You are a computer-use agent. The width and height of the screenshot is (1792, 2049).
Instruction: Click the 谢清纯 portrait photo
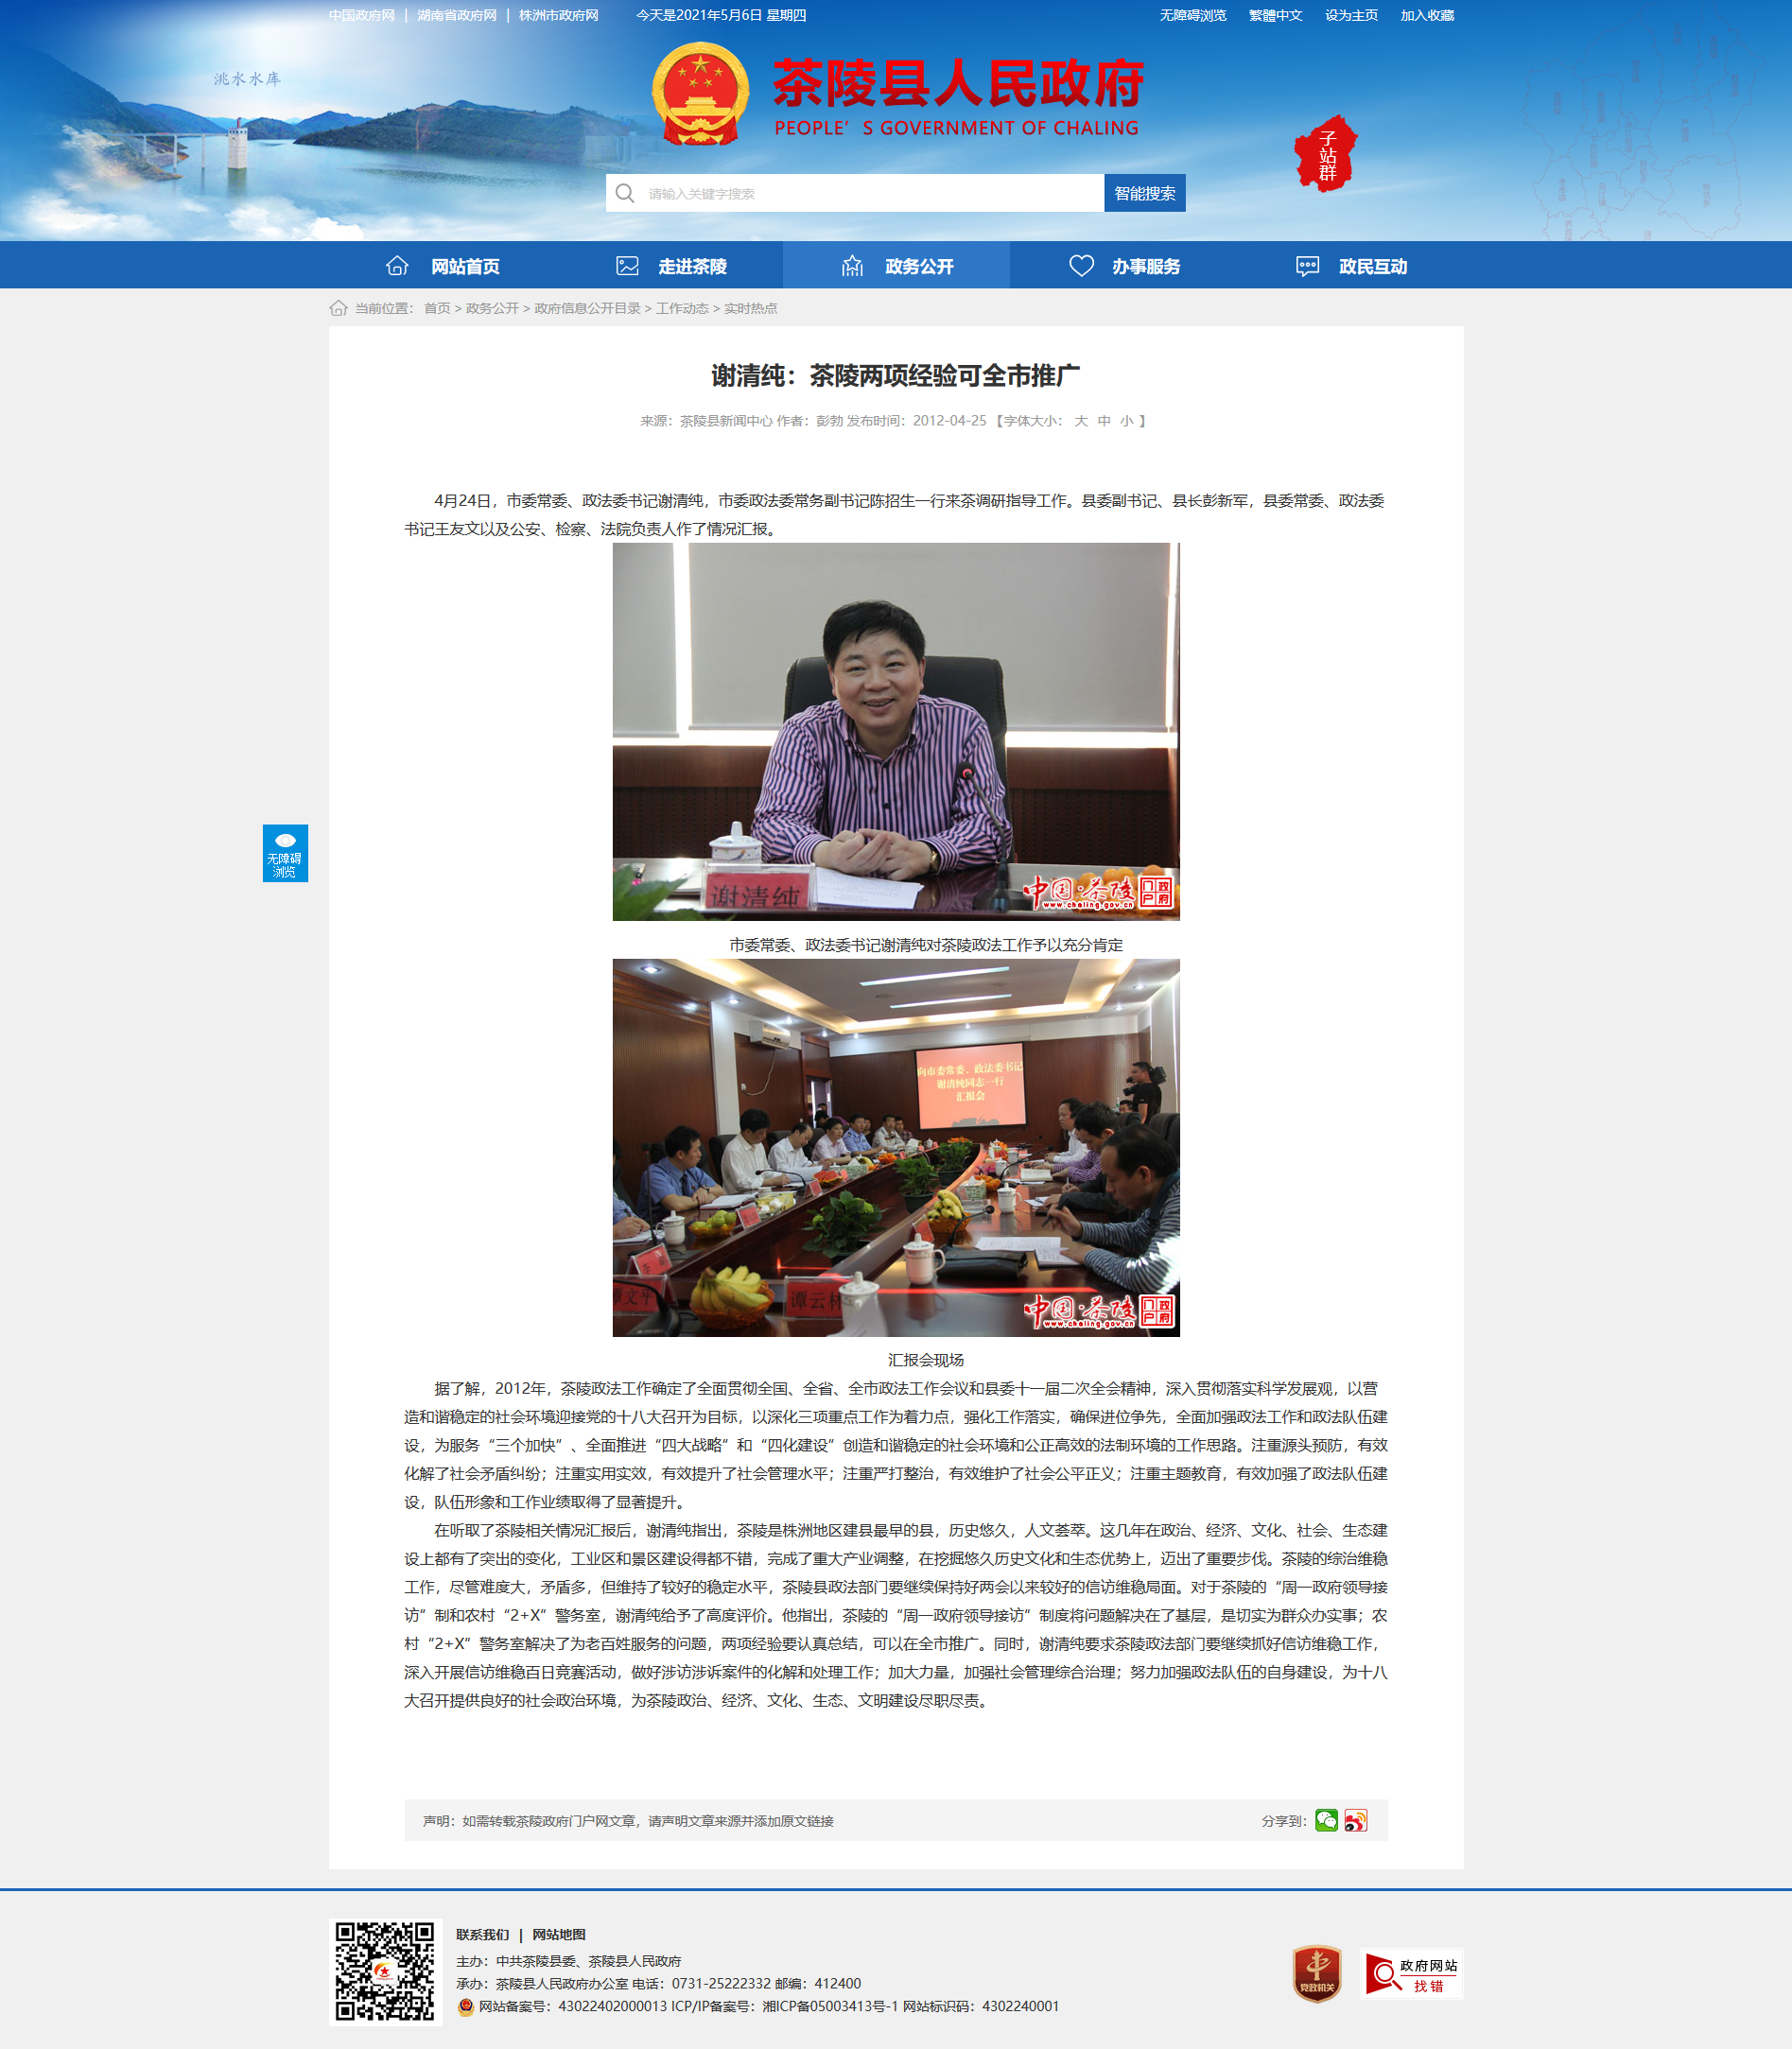[x=896, y=731]
